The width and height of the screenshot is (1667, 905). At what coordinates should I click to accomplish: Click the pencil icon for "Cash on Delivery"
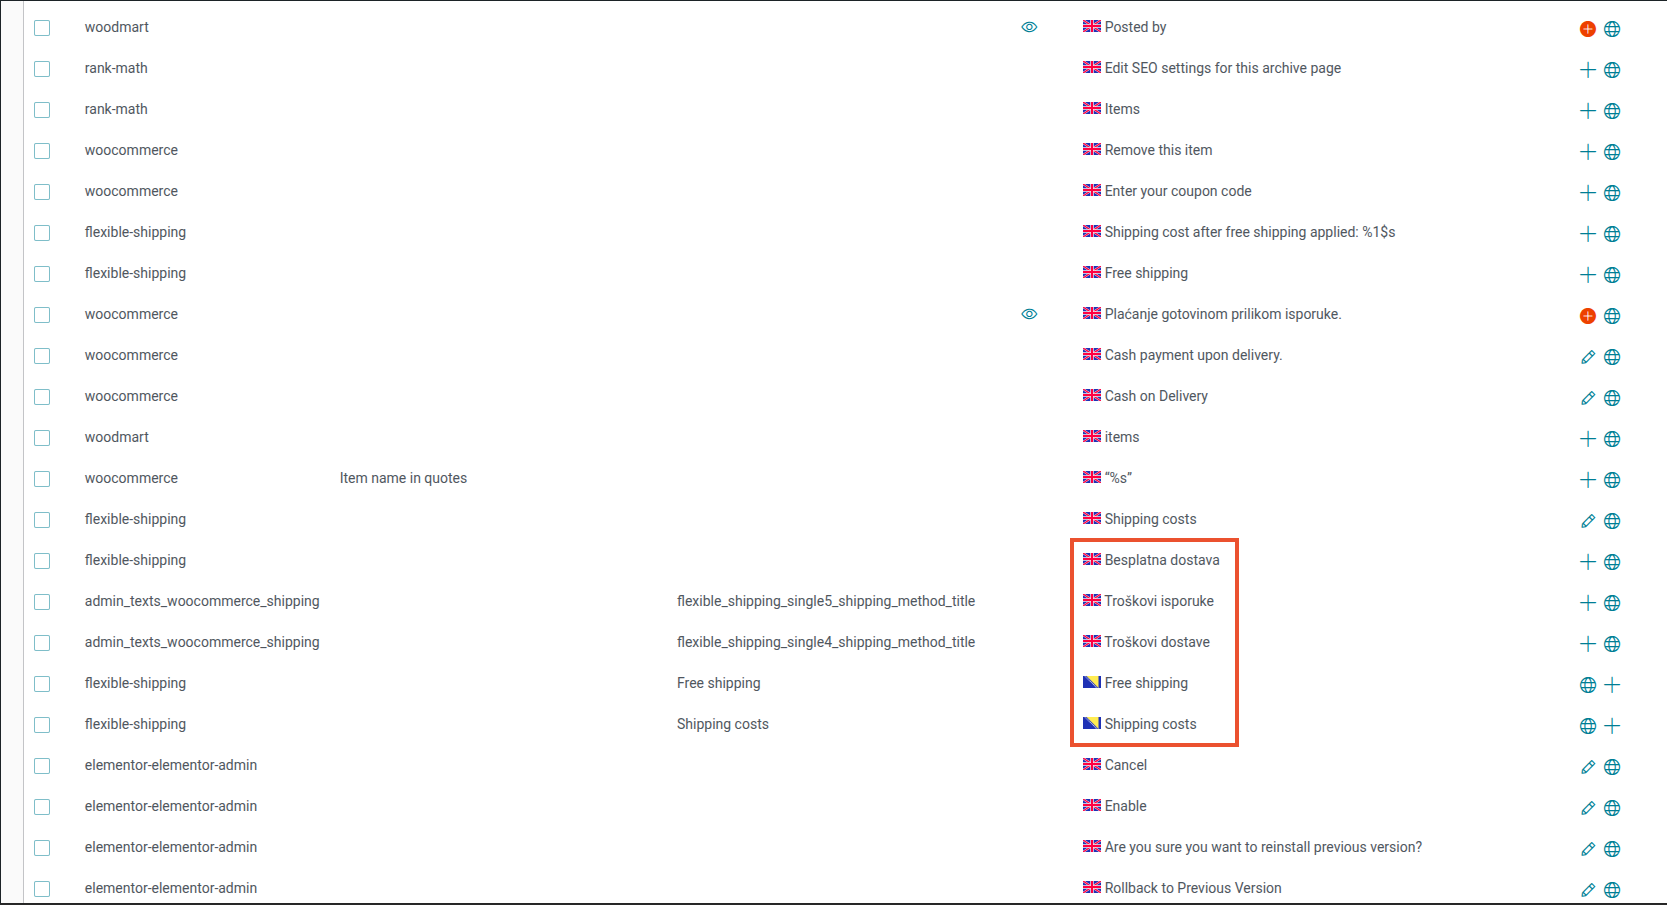tap(1587, 398)
